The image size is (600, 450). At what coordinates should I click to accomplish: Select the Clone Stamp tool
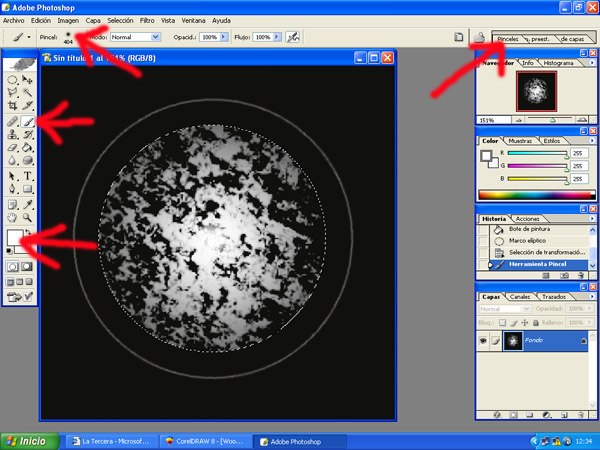click(12, 135)
